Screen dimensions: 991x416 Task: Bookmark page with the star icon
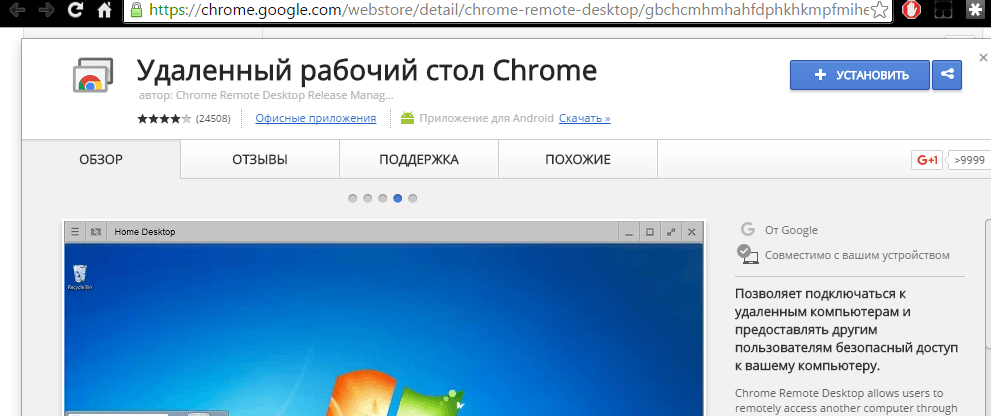coord(879,9)
